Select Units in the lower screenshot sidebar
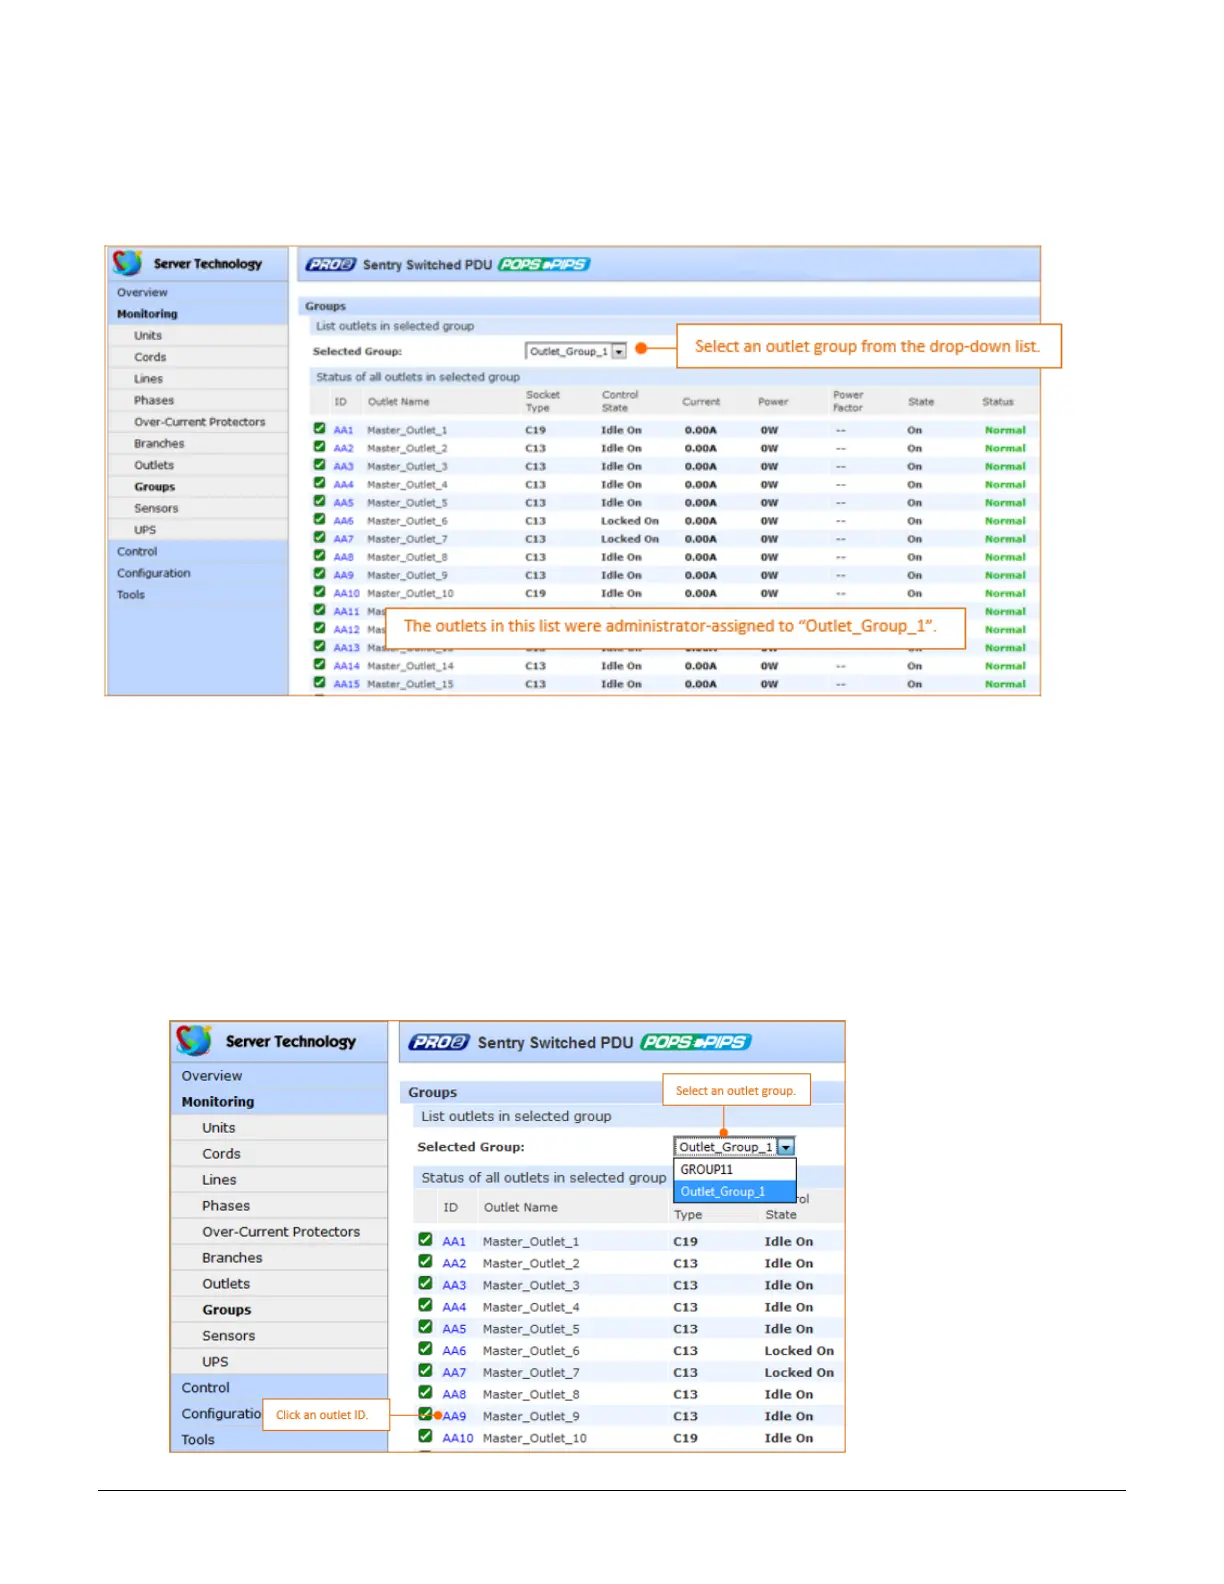This screenshot has width=1224, height=1584. click(219, 1128)
